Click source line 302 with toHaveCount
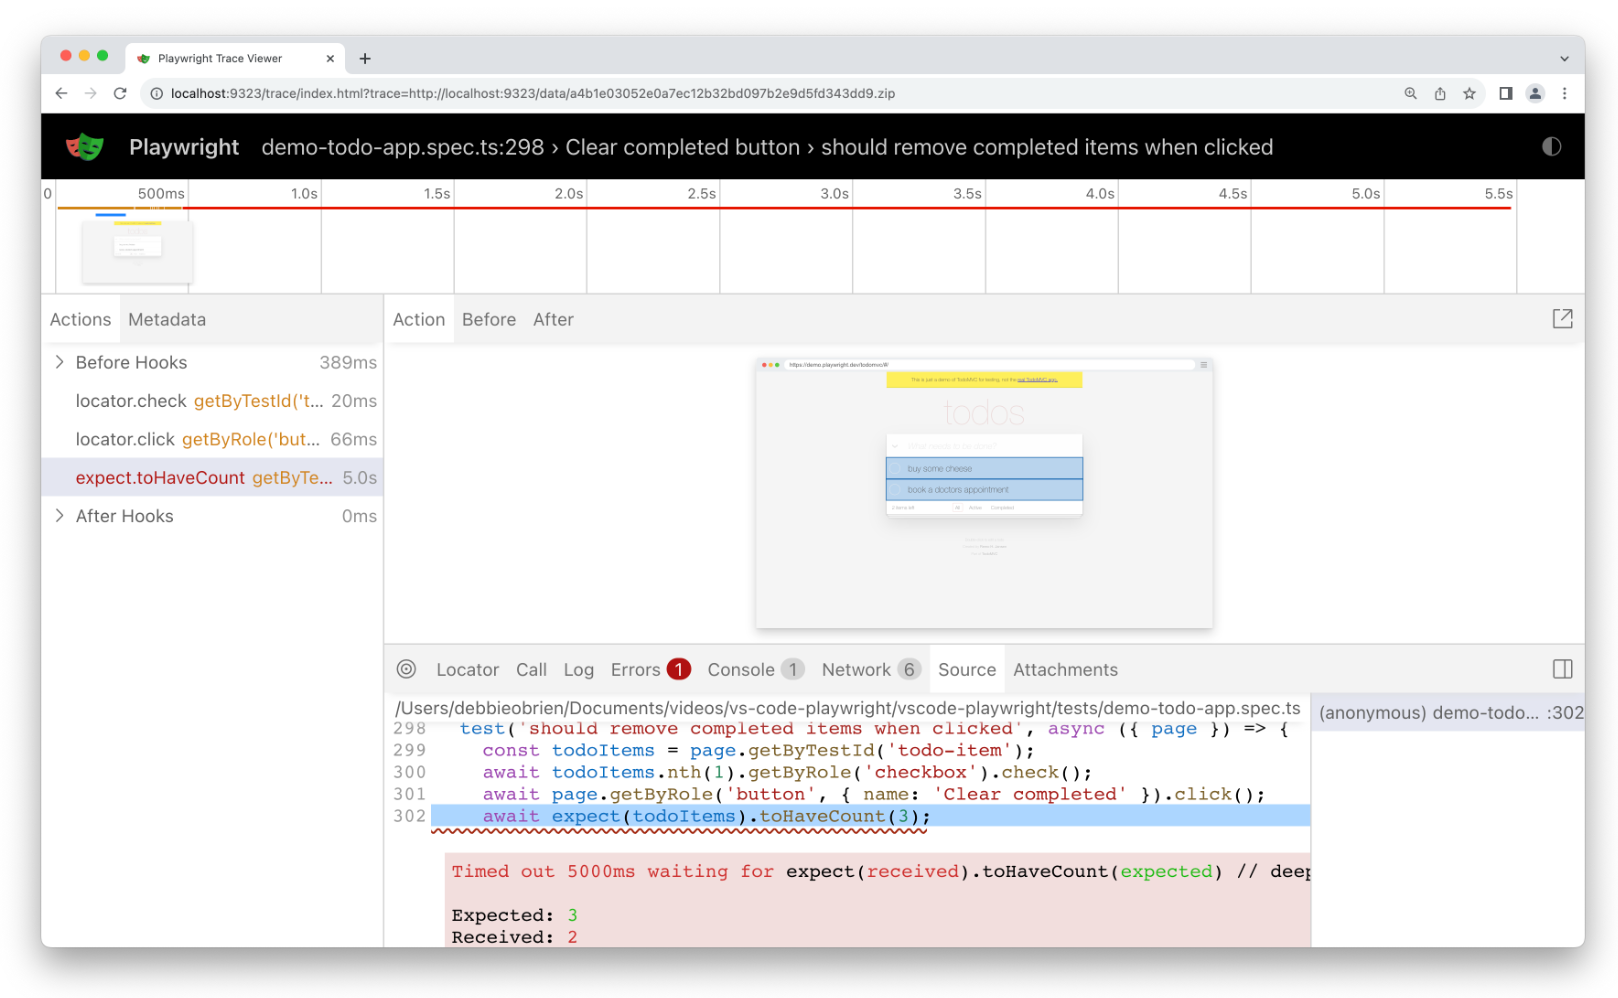This screenshot has width=1618, height=998. click(x=870, y=816)
